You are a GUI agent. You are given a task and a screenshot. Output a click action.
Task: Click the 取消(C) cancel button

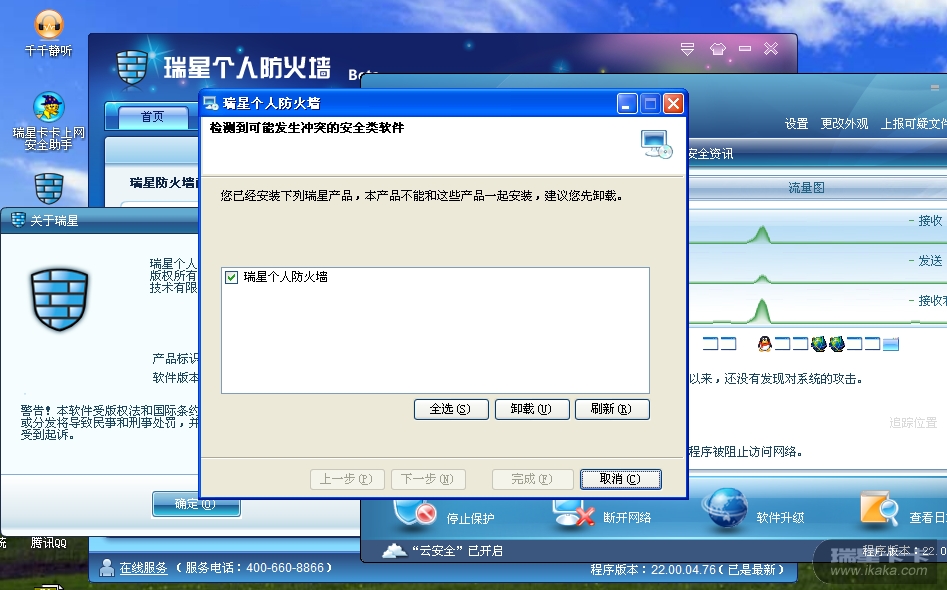pos(620,479)
